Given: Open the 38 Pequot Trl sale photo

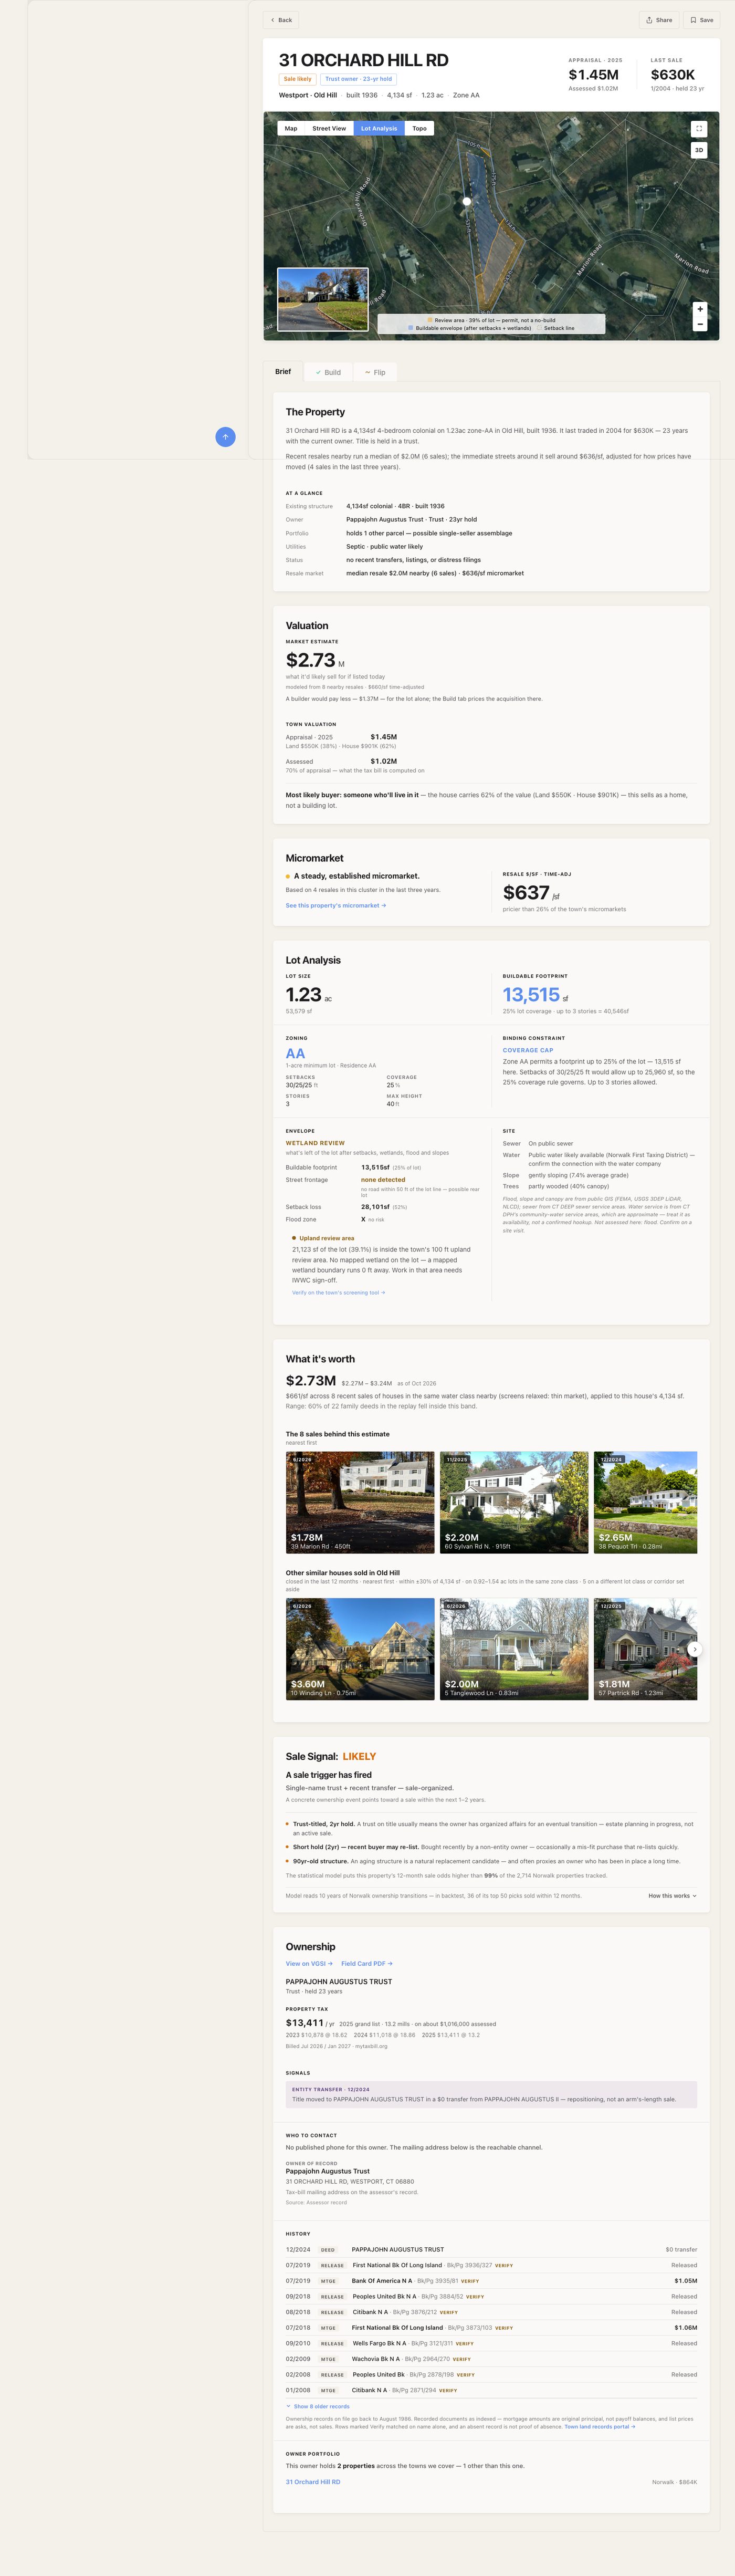Looking at the screenshot, I should coord(645,1502).
